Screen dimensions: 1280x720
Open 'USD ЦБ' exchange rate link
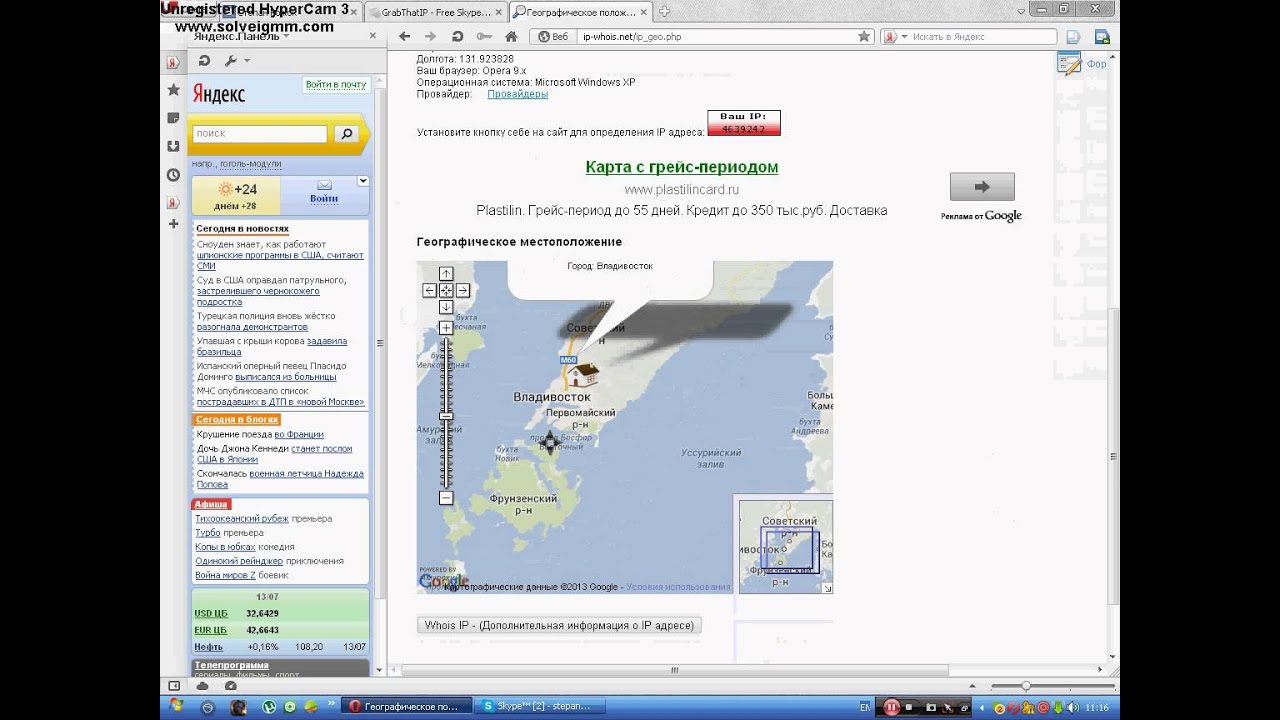211,613
